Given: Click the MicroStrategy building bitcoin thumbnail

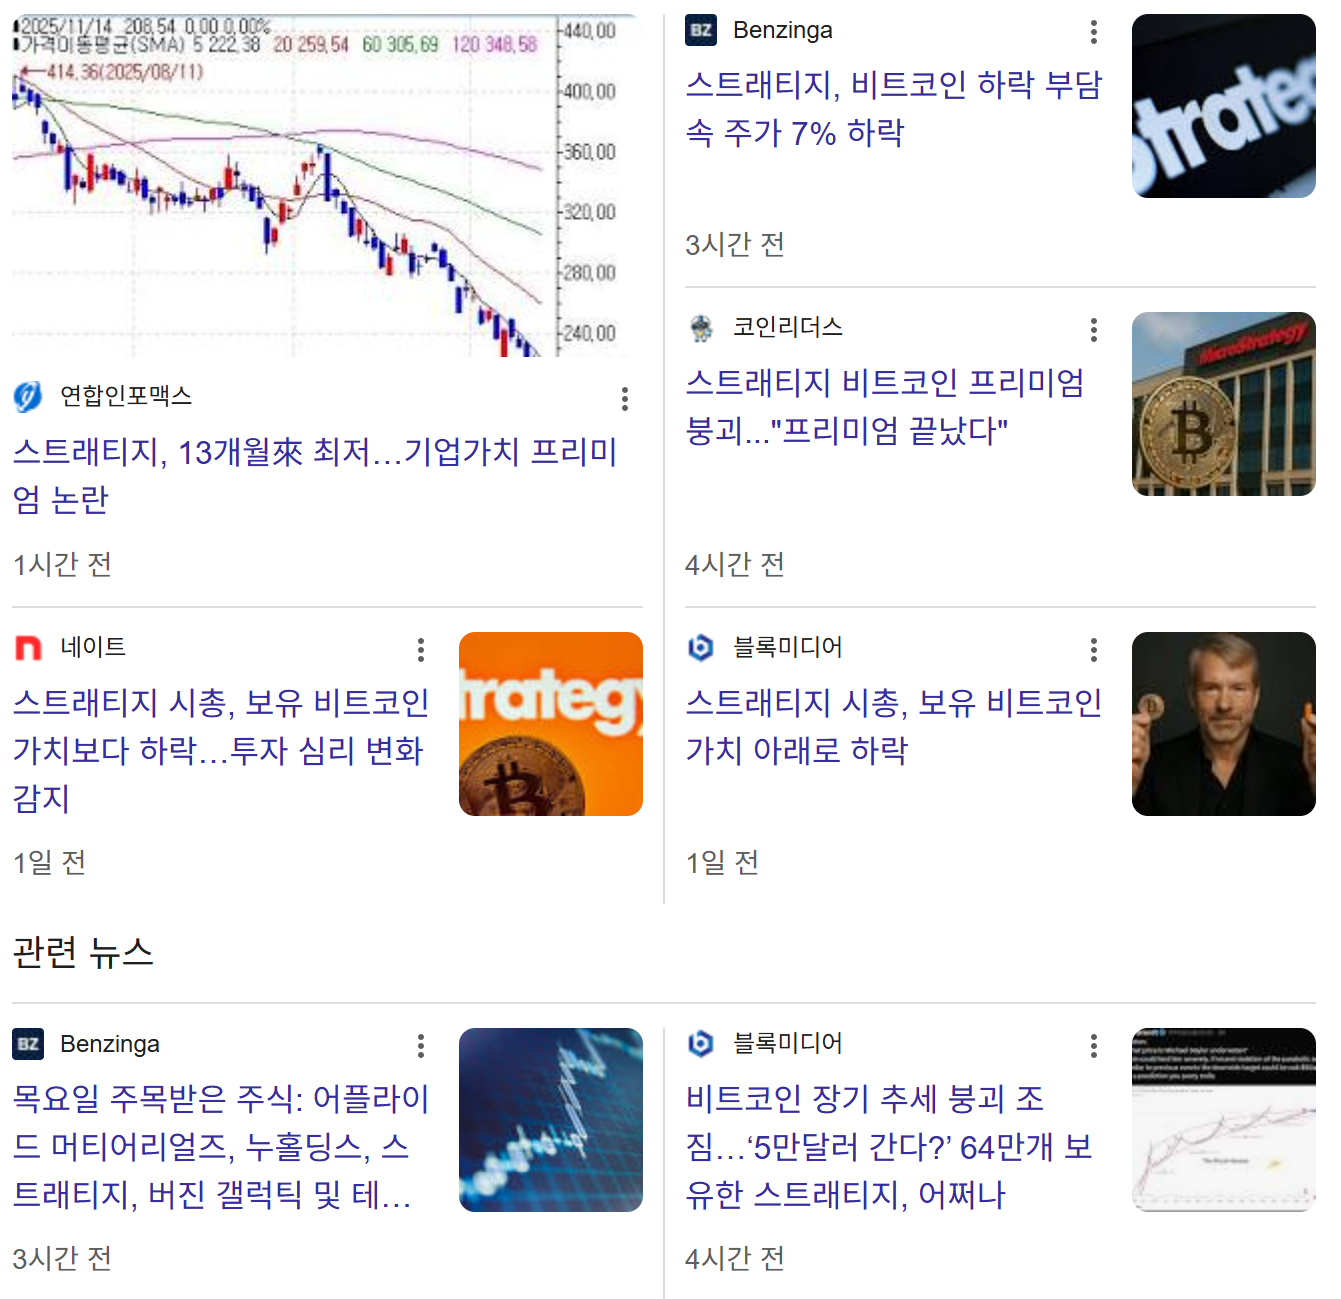Looking at the screenshot, I should 1223,404.
